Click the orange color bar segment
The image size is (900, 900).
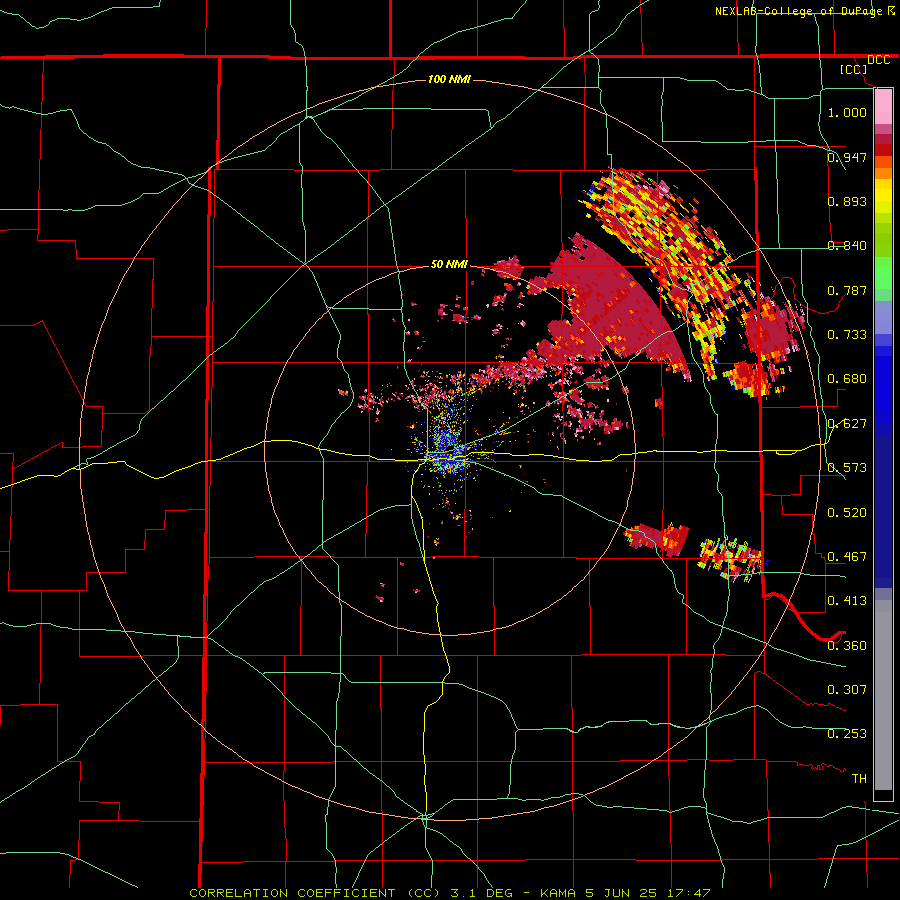coord(883,173)
